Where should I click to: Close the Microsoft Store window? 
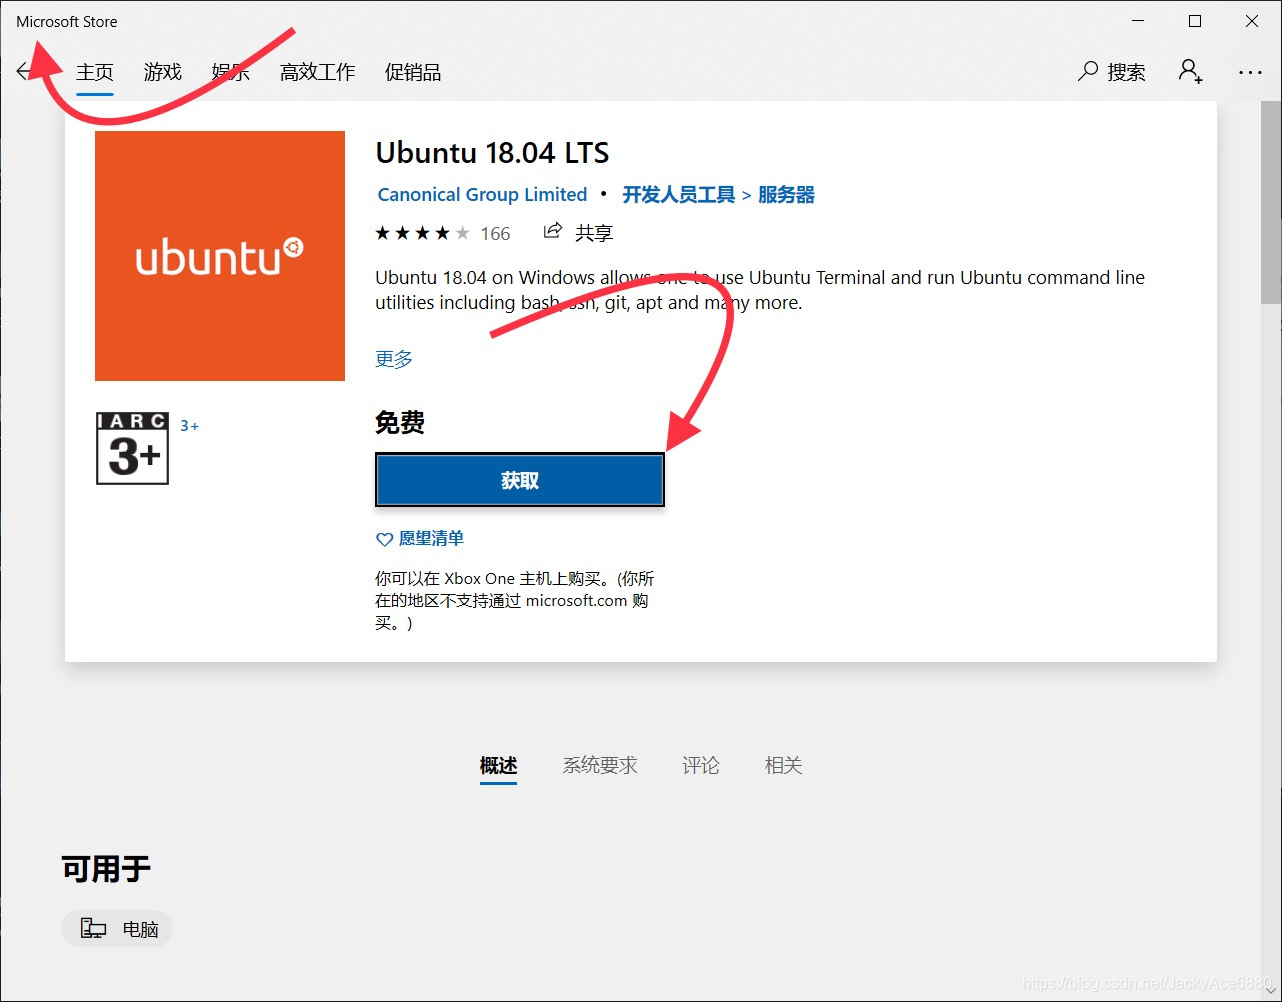1252,21
